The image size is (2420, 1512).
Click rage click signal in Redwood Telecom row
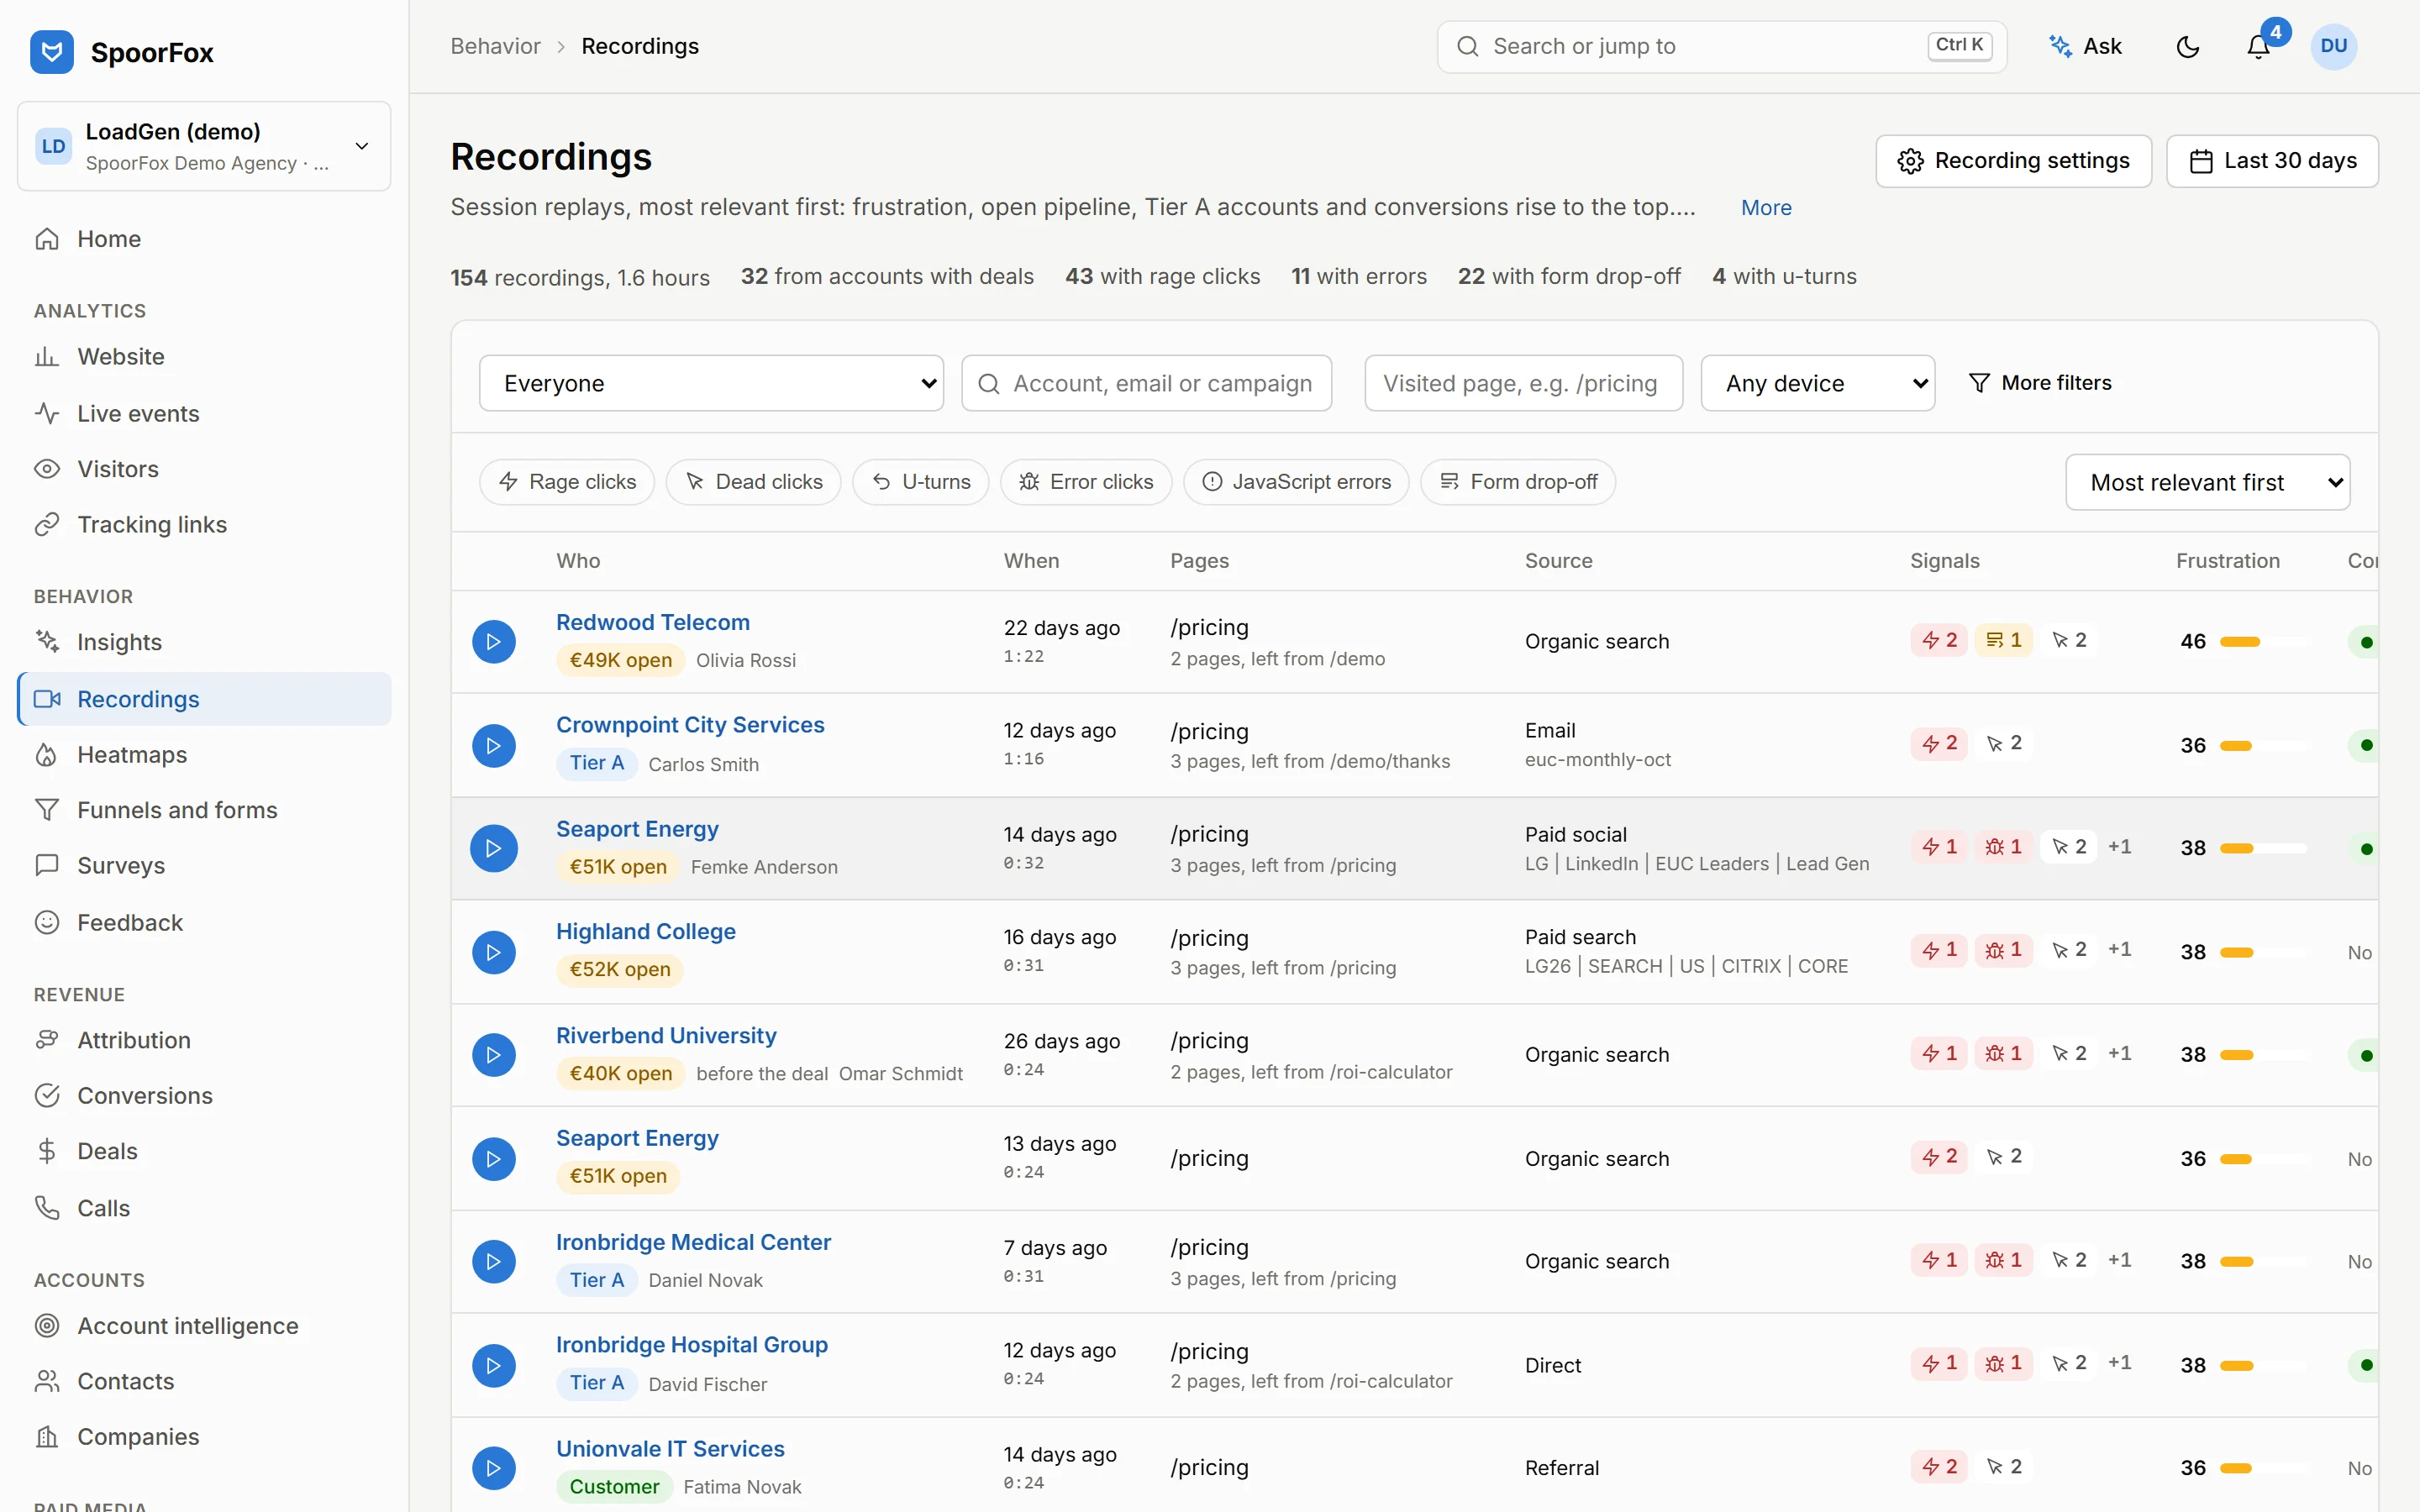click(x=1939, y=640)
